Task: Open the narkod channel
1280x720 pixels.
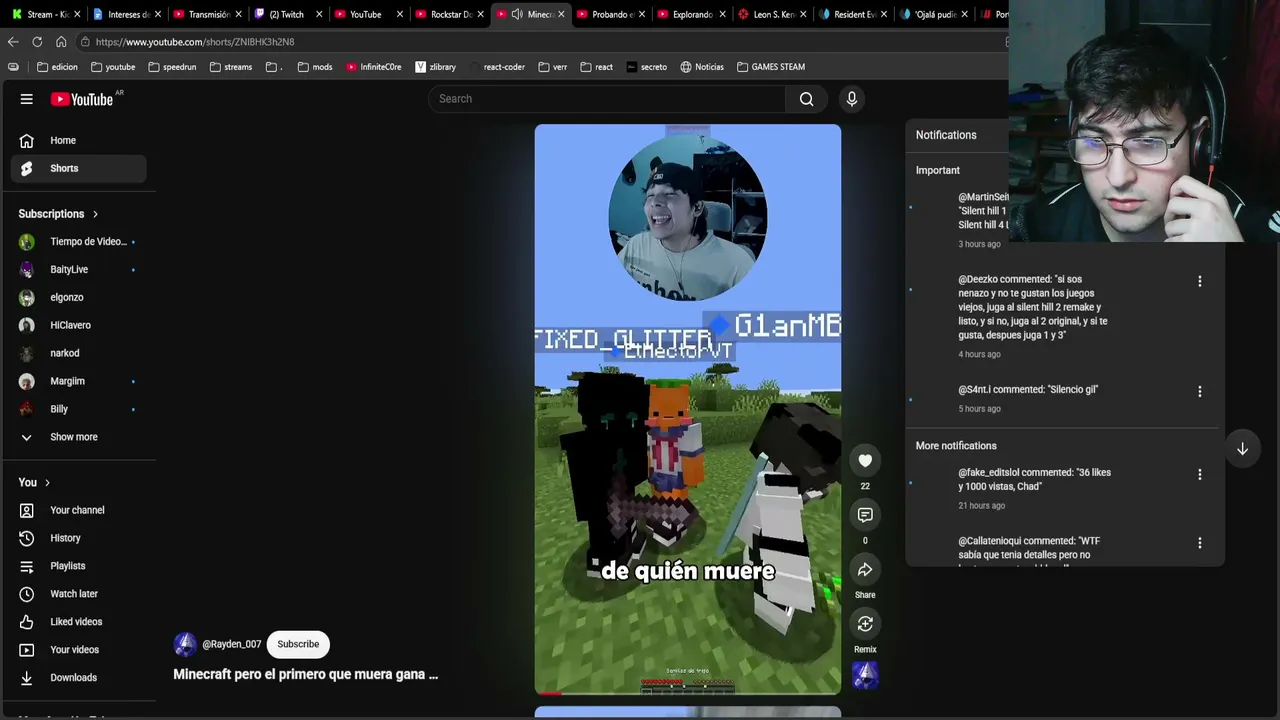Action: click(79, 353)
